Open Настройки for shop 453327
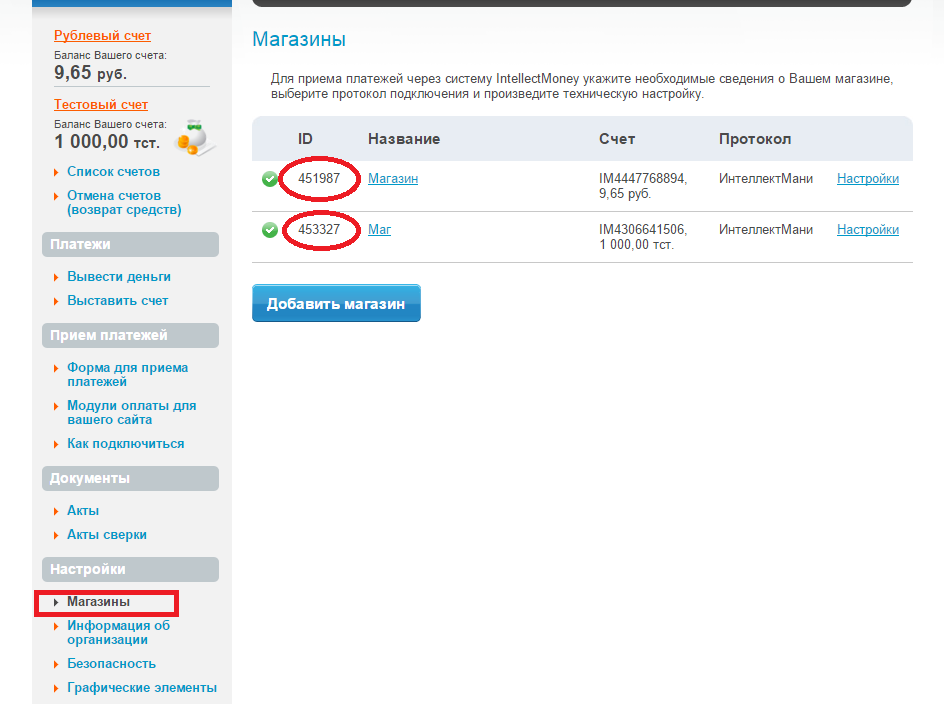The image size is (944, 704). pyautogui.click(x=868, y=230)
